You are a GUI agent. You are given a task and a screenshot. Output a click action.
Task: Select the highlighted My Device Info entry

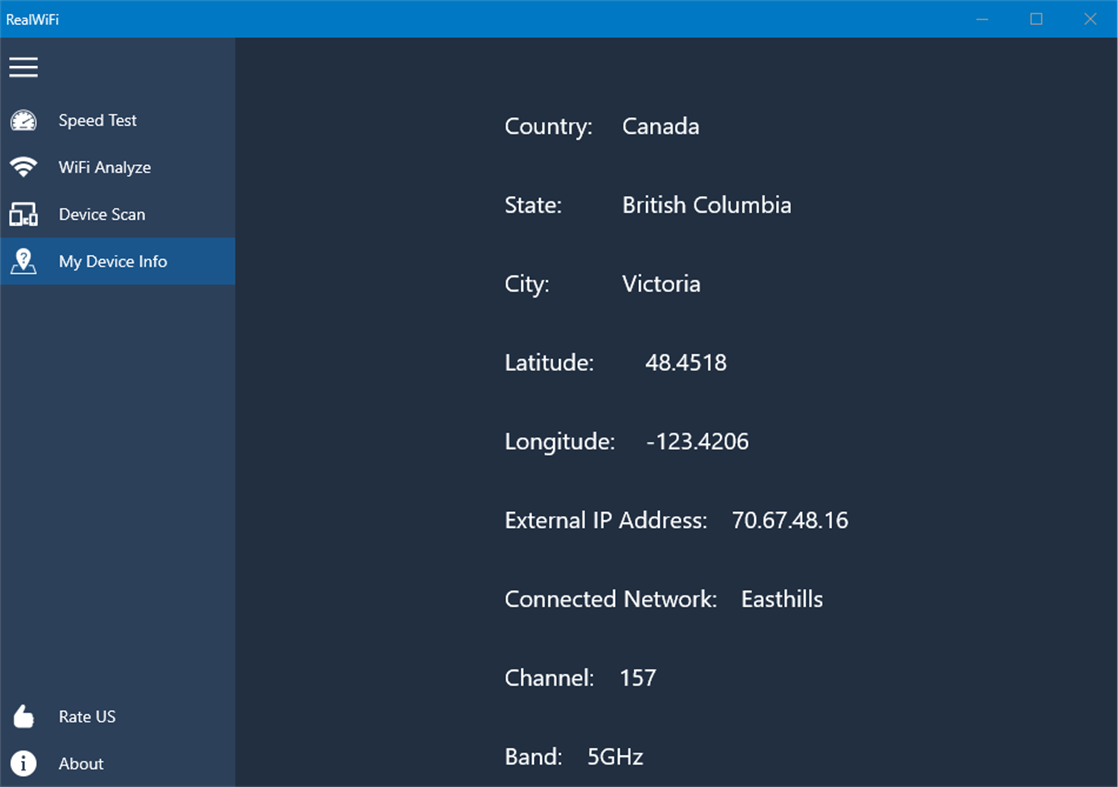click(x=112, y=261)
